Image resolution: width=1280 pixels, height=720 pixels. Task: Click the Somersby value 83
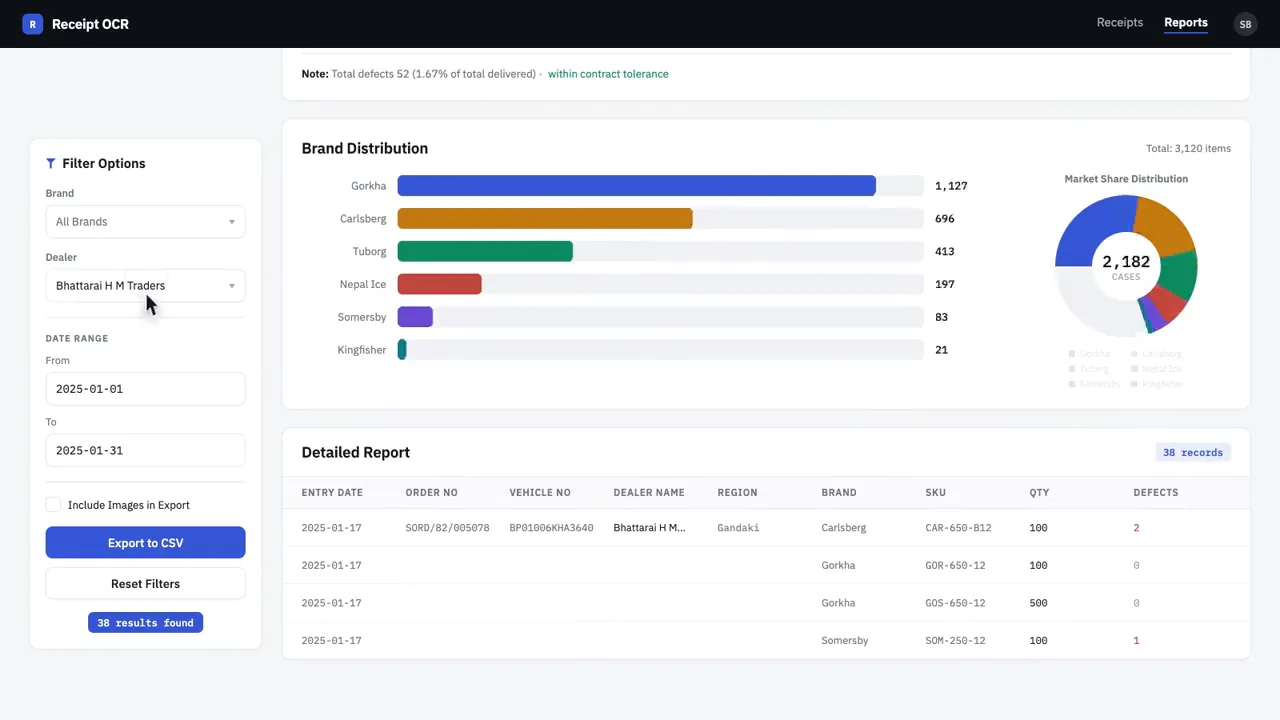[941, 317]
